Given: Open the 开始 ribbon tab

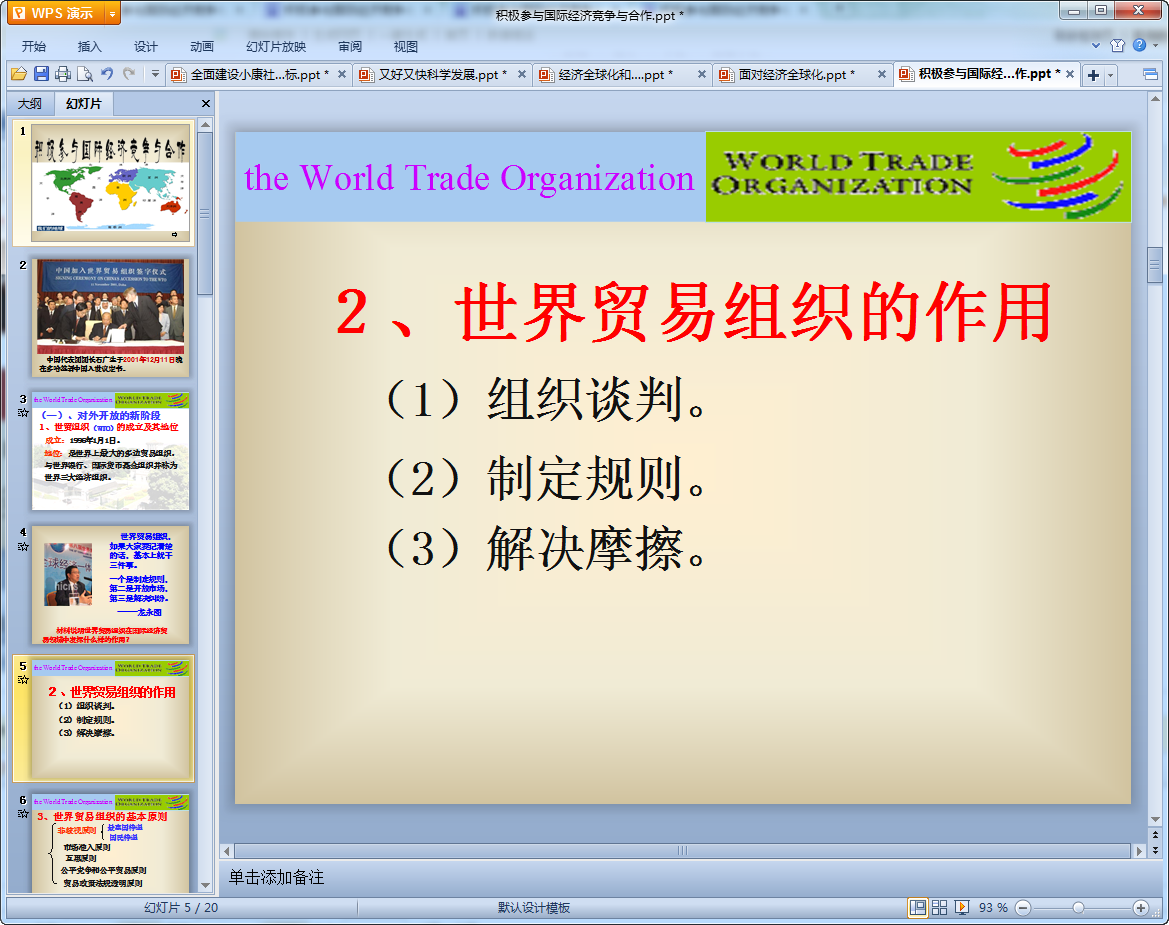Looking at the screenshot, I should [x=34, y=46].
